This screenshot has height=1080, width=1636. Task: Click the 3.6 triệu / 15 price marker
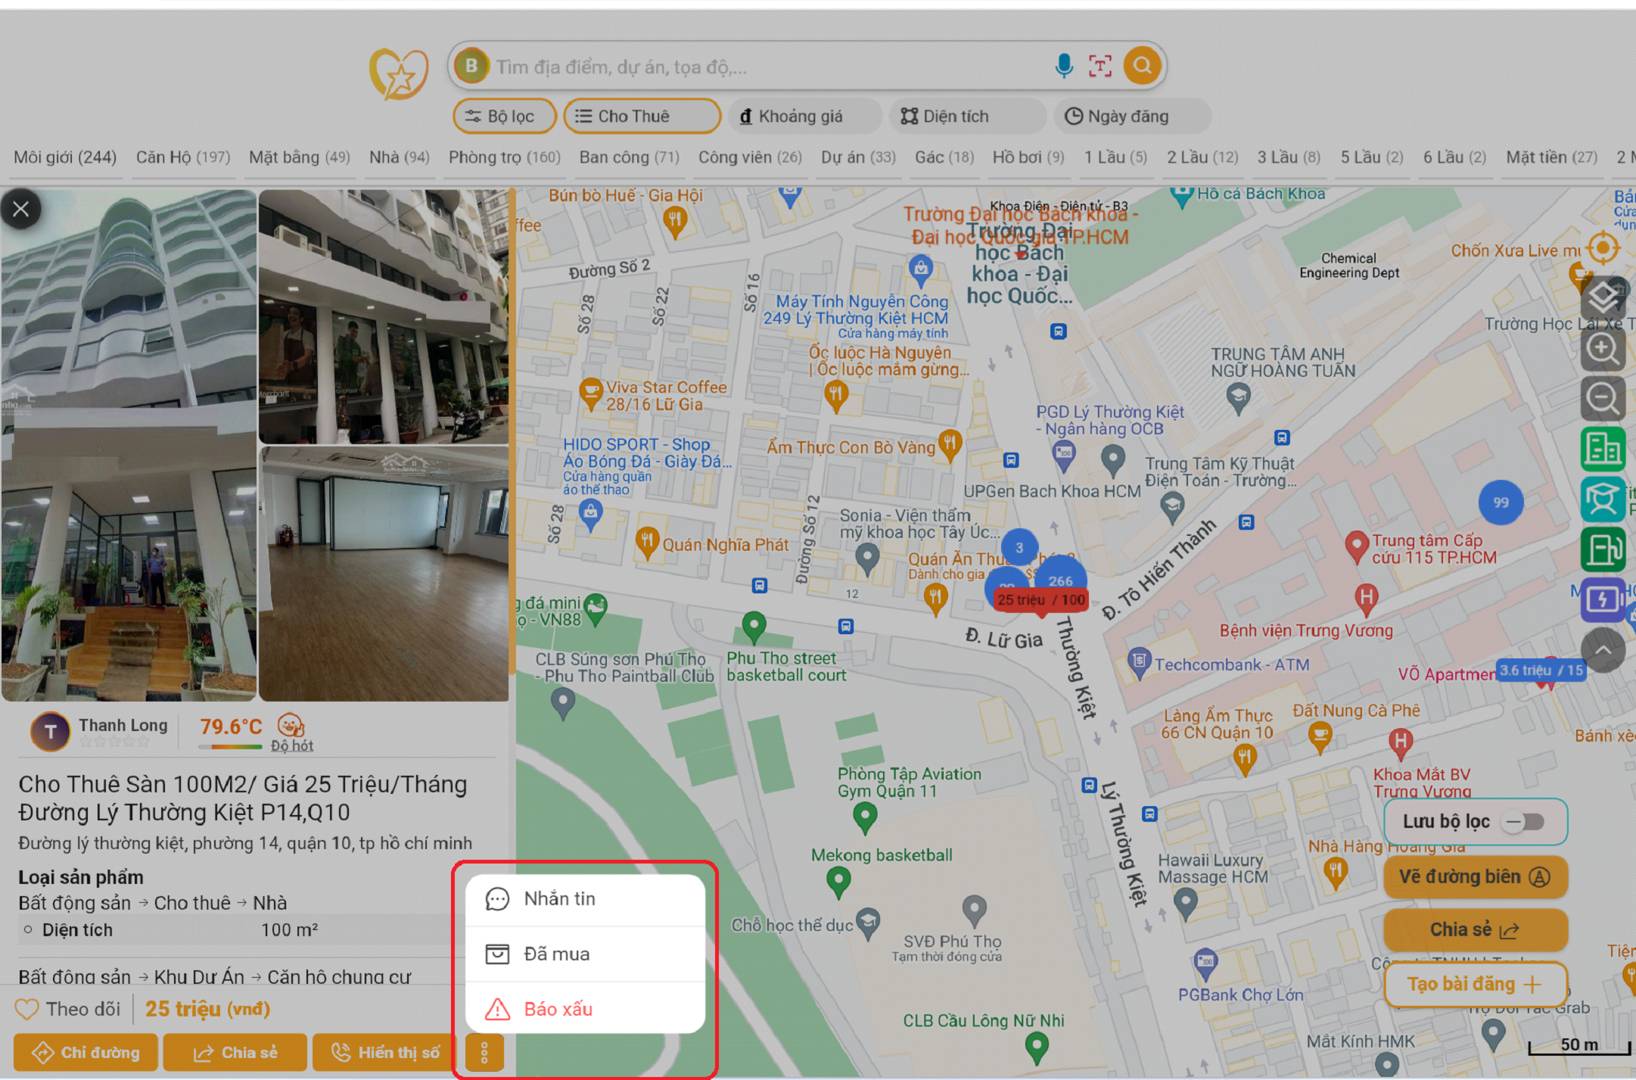[1541, 670]
